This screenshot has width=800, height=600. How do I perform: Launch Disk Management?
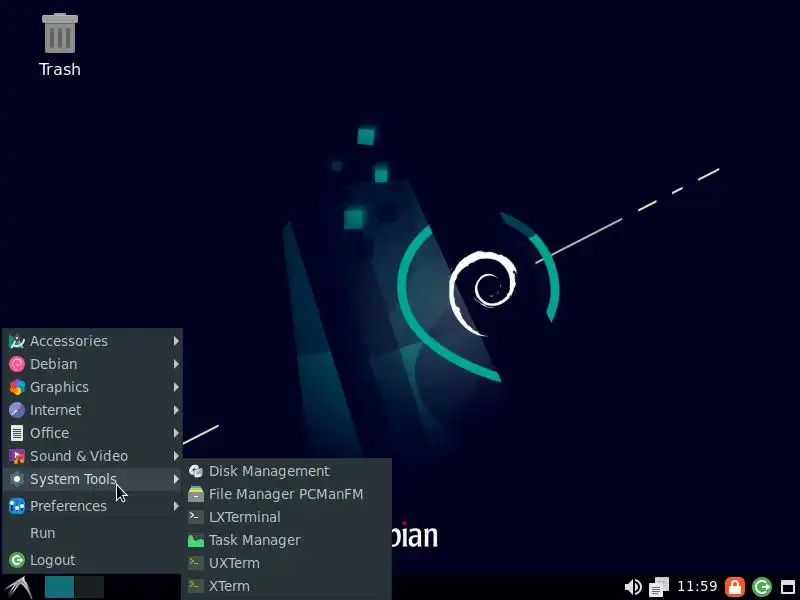coord(287,471)
